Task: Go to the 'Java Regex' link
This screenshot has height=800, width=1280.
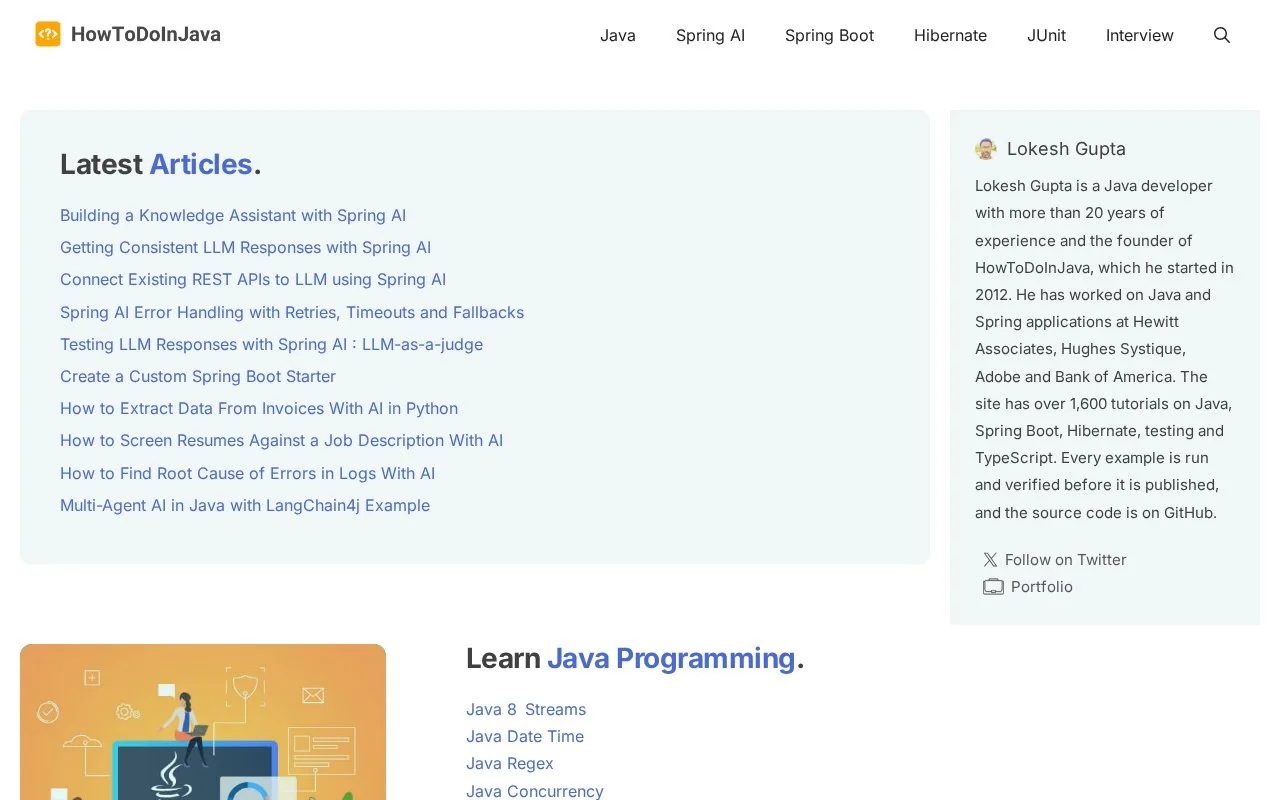Action: (x=510, y=763)
